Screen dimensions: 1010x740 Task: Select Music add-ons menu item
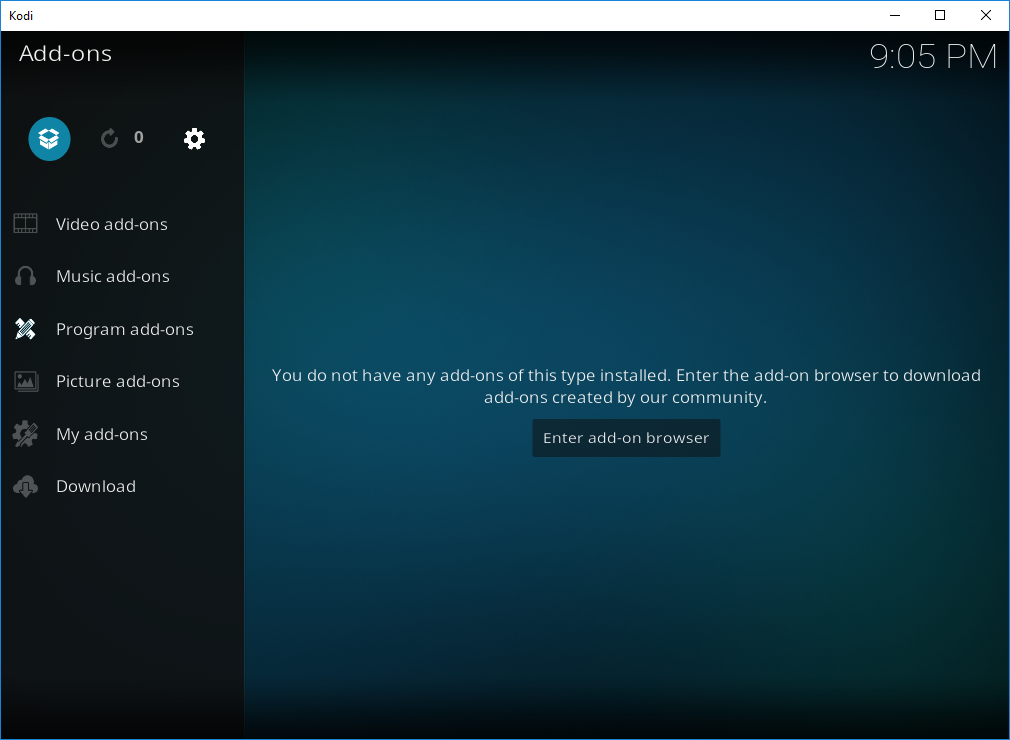[x=122, y=276]
